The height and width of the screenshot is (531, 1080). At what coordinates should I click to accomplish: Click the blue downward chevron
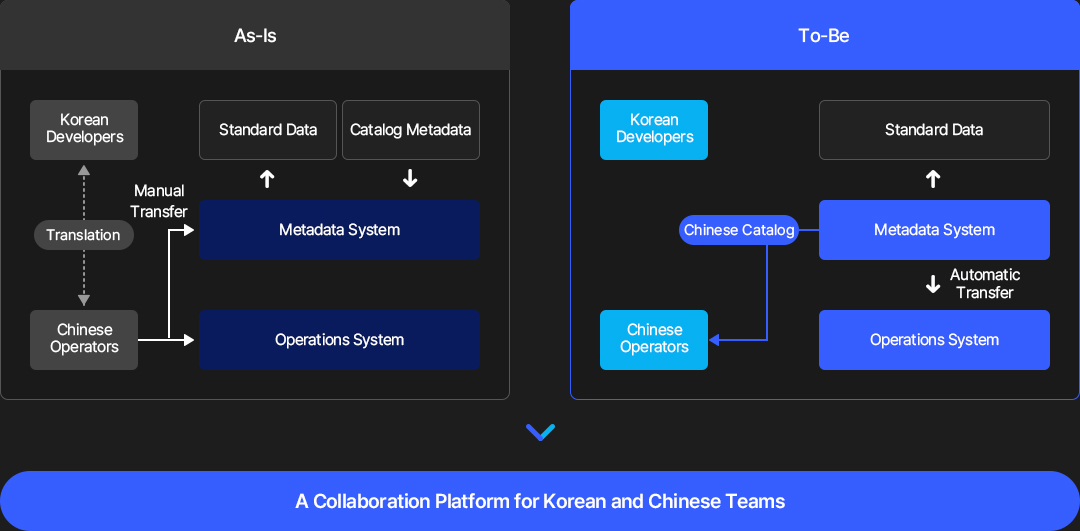[x=540, y=432]
